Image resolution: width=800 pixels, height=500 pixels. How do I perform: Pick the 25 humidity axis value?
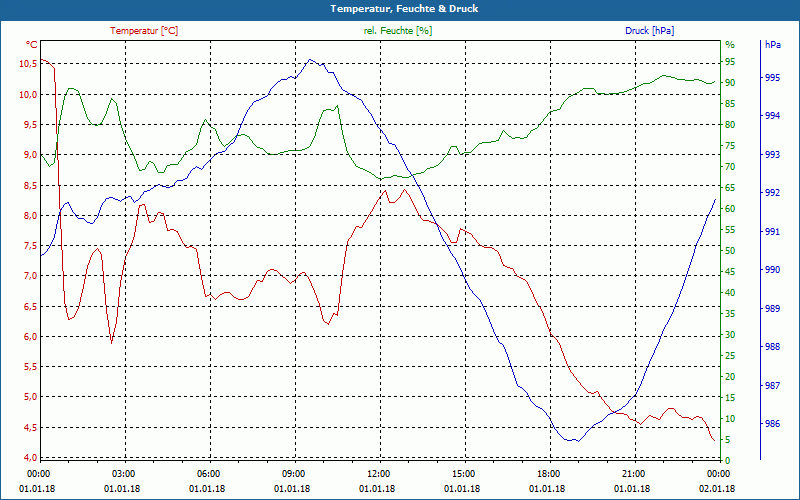click(730, 356)
